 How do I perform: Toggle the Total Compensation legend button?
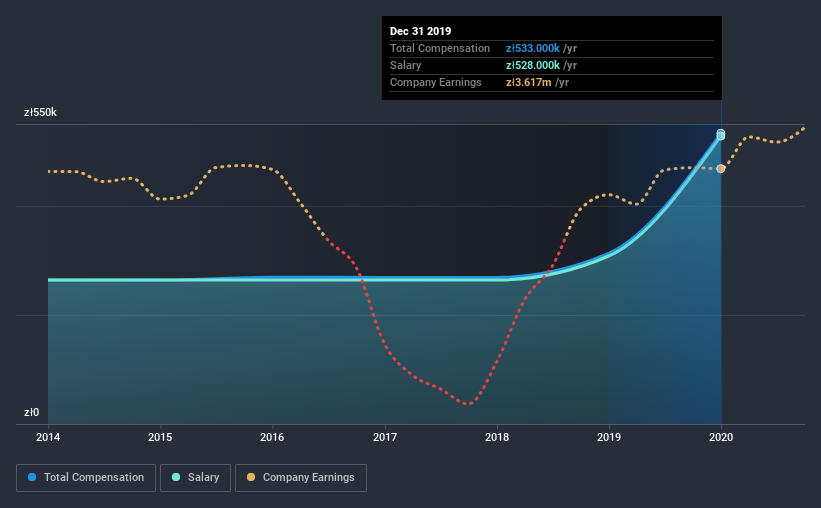coord(86,478)
